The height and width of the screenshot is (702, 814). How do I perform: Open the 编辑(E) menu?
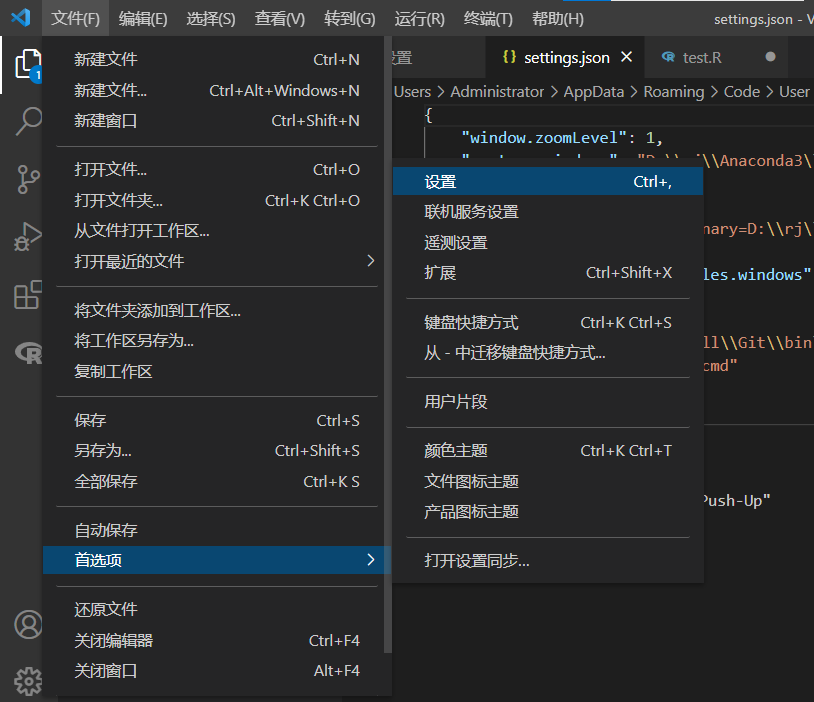[144, 18]
